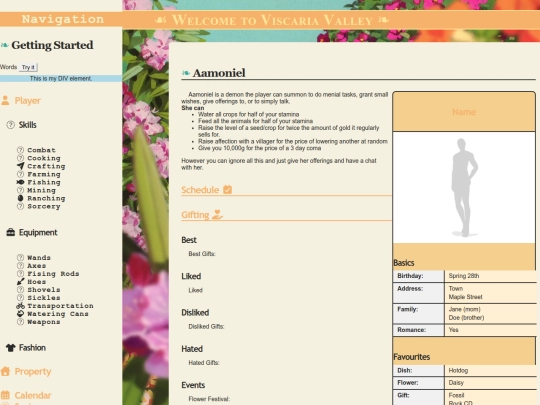Click the Basics section header
The height and width of the screenshot is (405, 540).
click(x=404, y=263)
